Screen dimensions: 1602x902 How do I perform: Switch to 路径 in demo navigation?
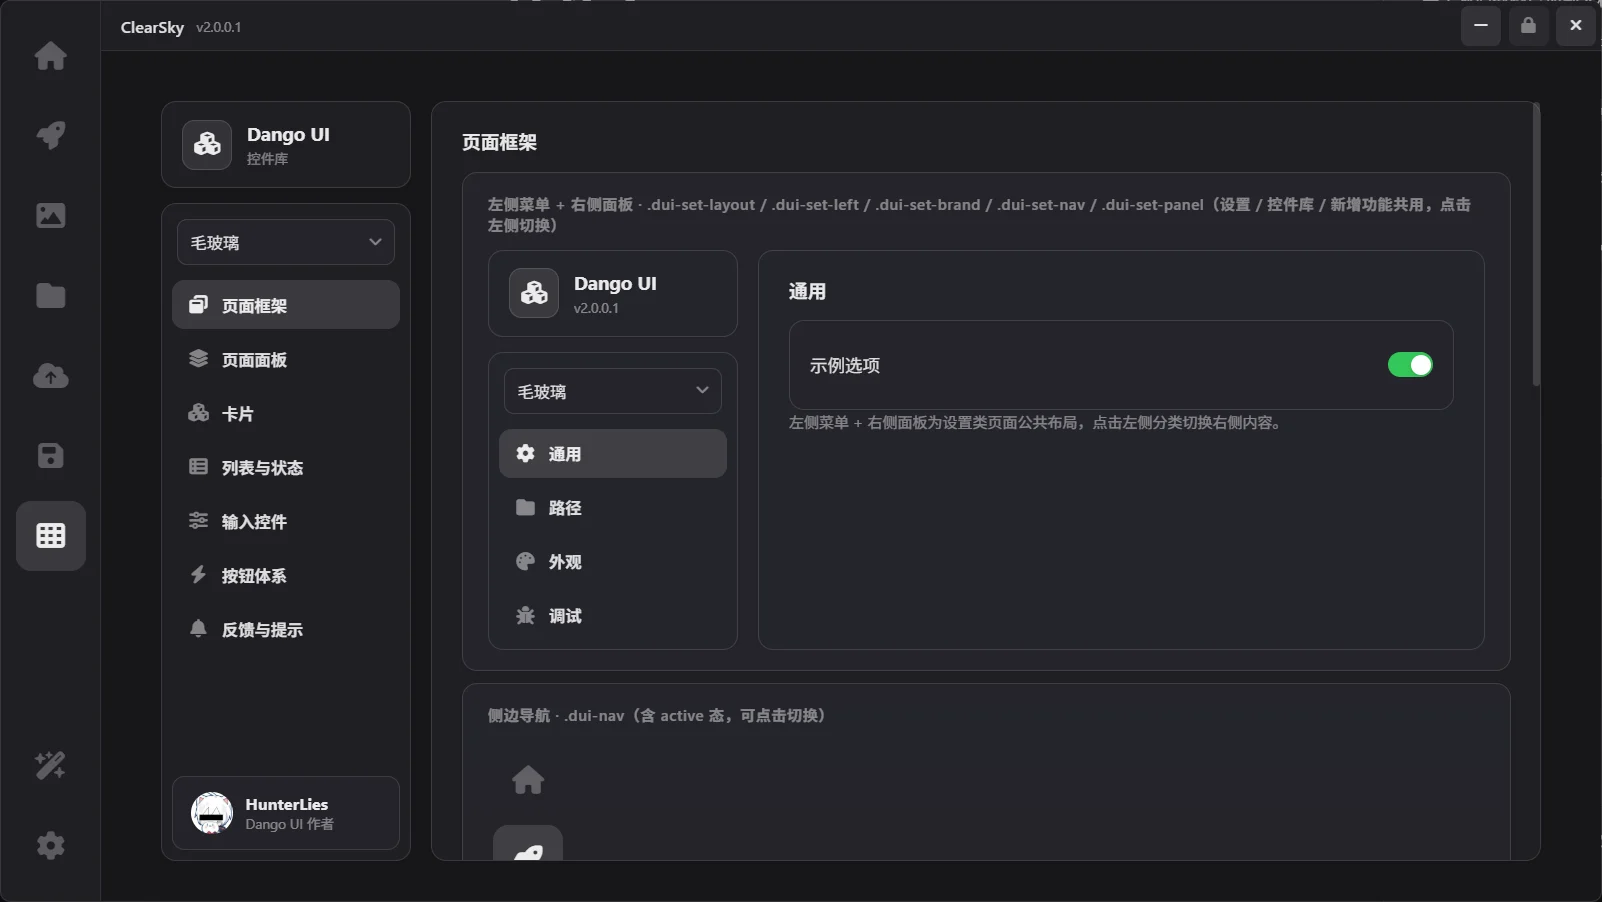613,508
